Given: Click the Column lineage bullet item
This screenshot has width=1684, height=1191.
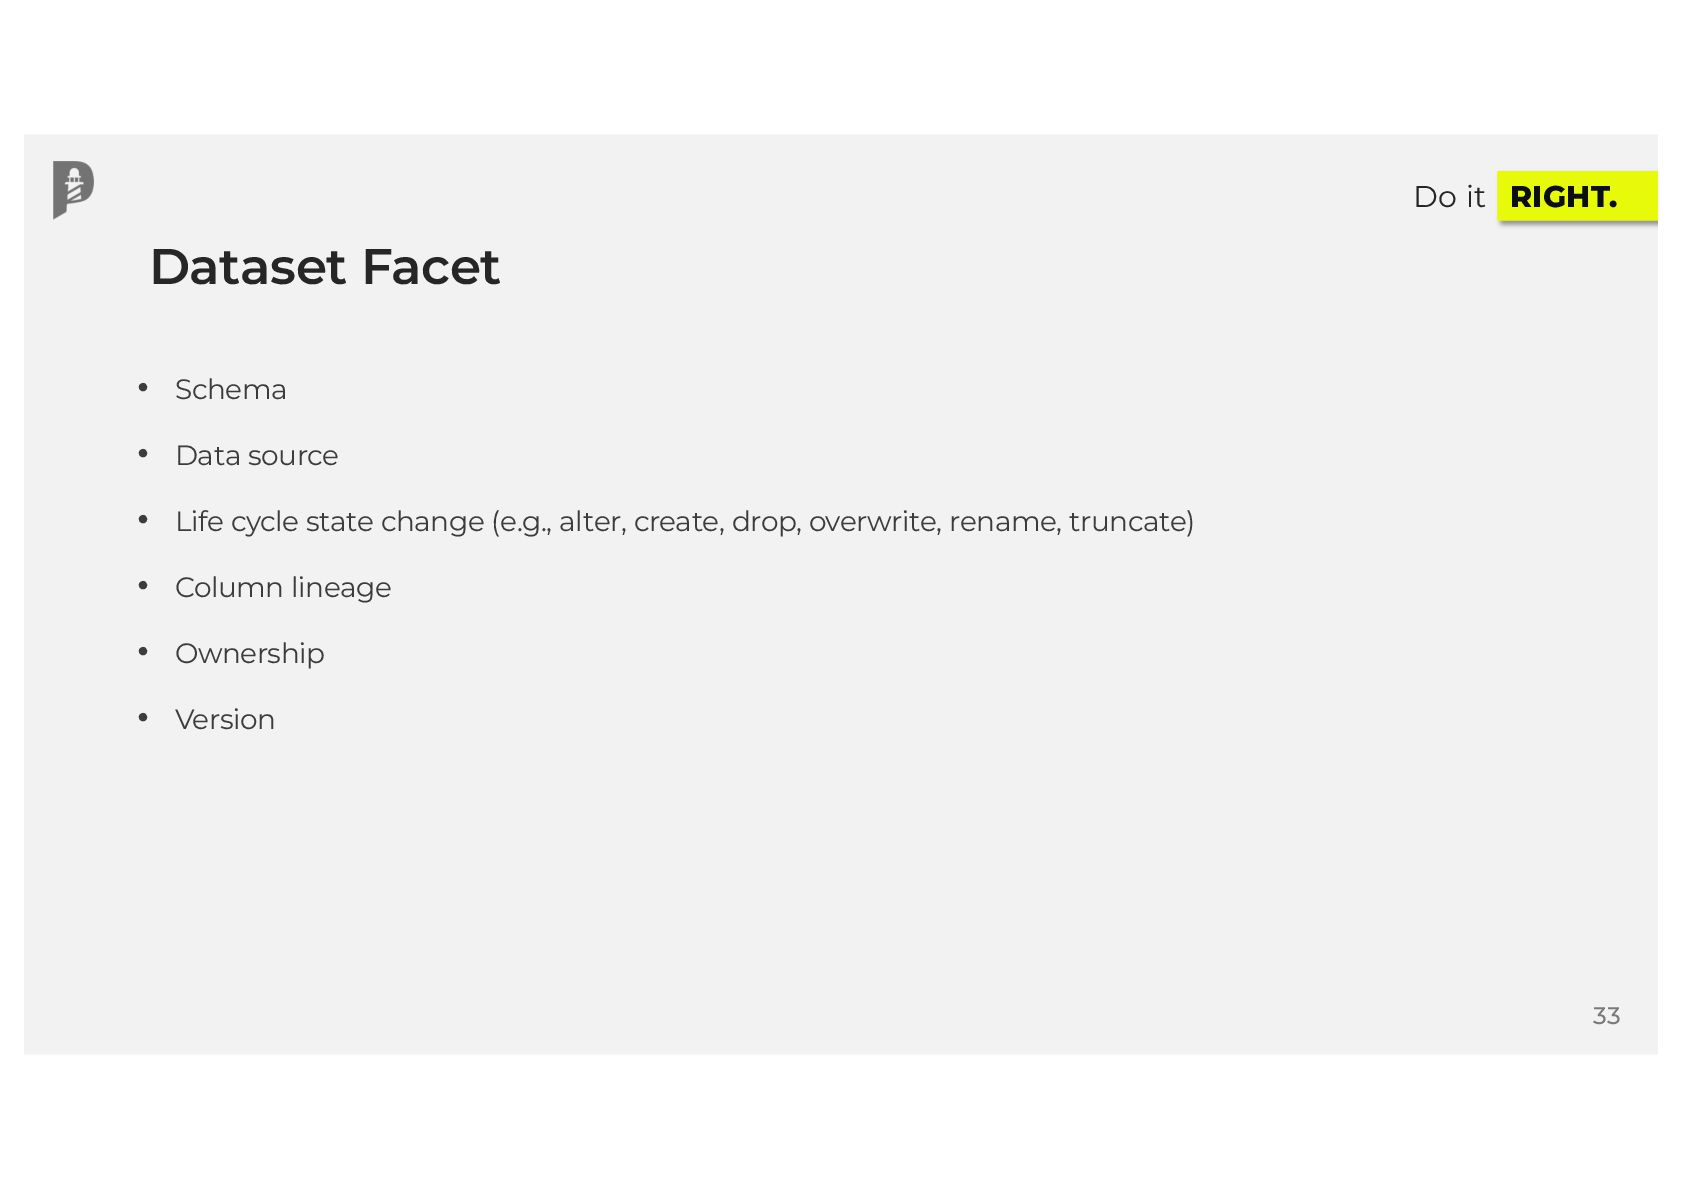Looking at the screenshot, I should click(x=283, y=588).
